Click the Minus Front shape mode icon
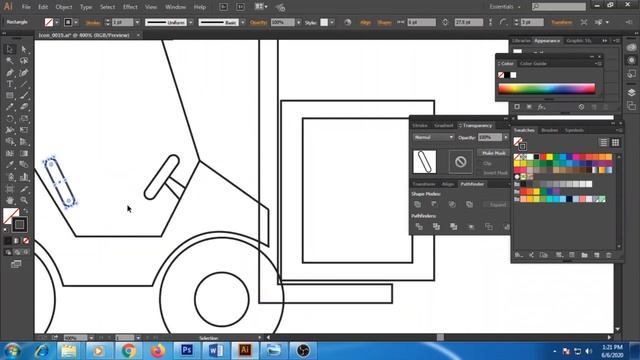This screenshot has width=640, height=360. click(x=435, y=204)
